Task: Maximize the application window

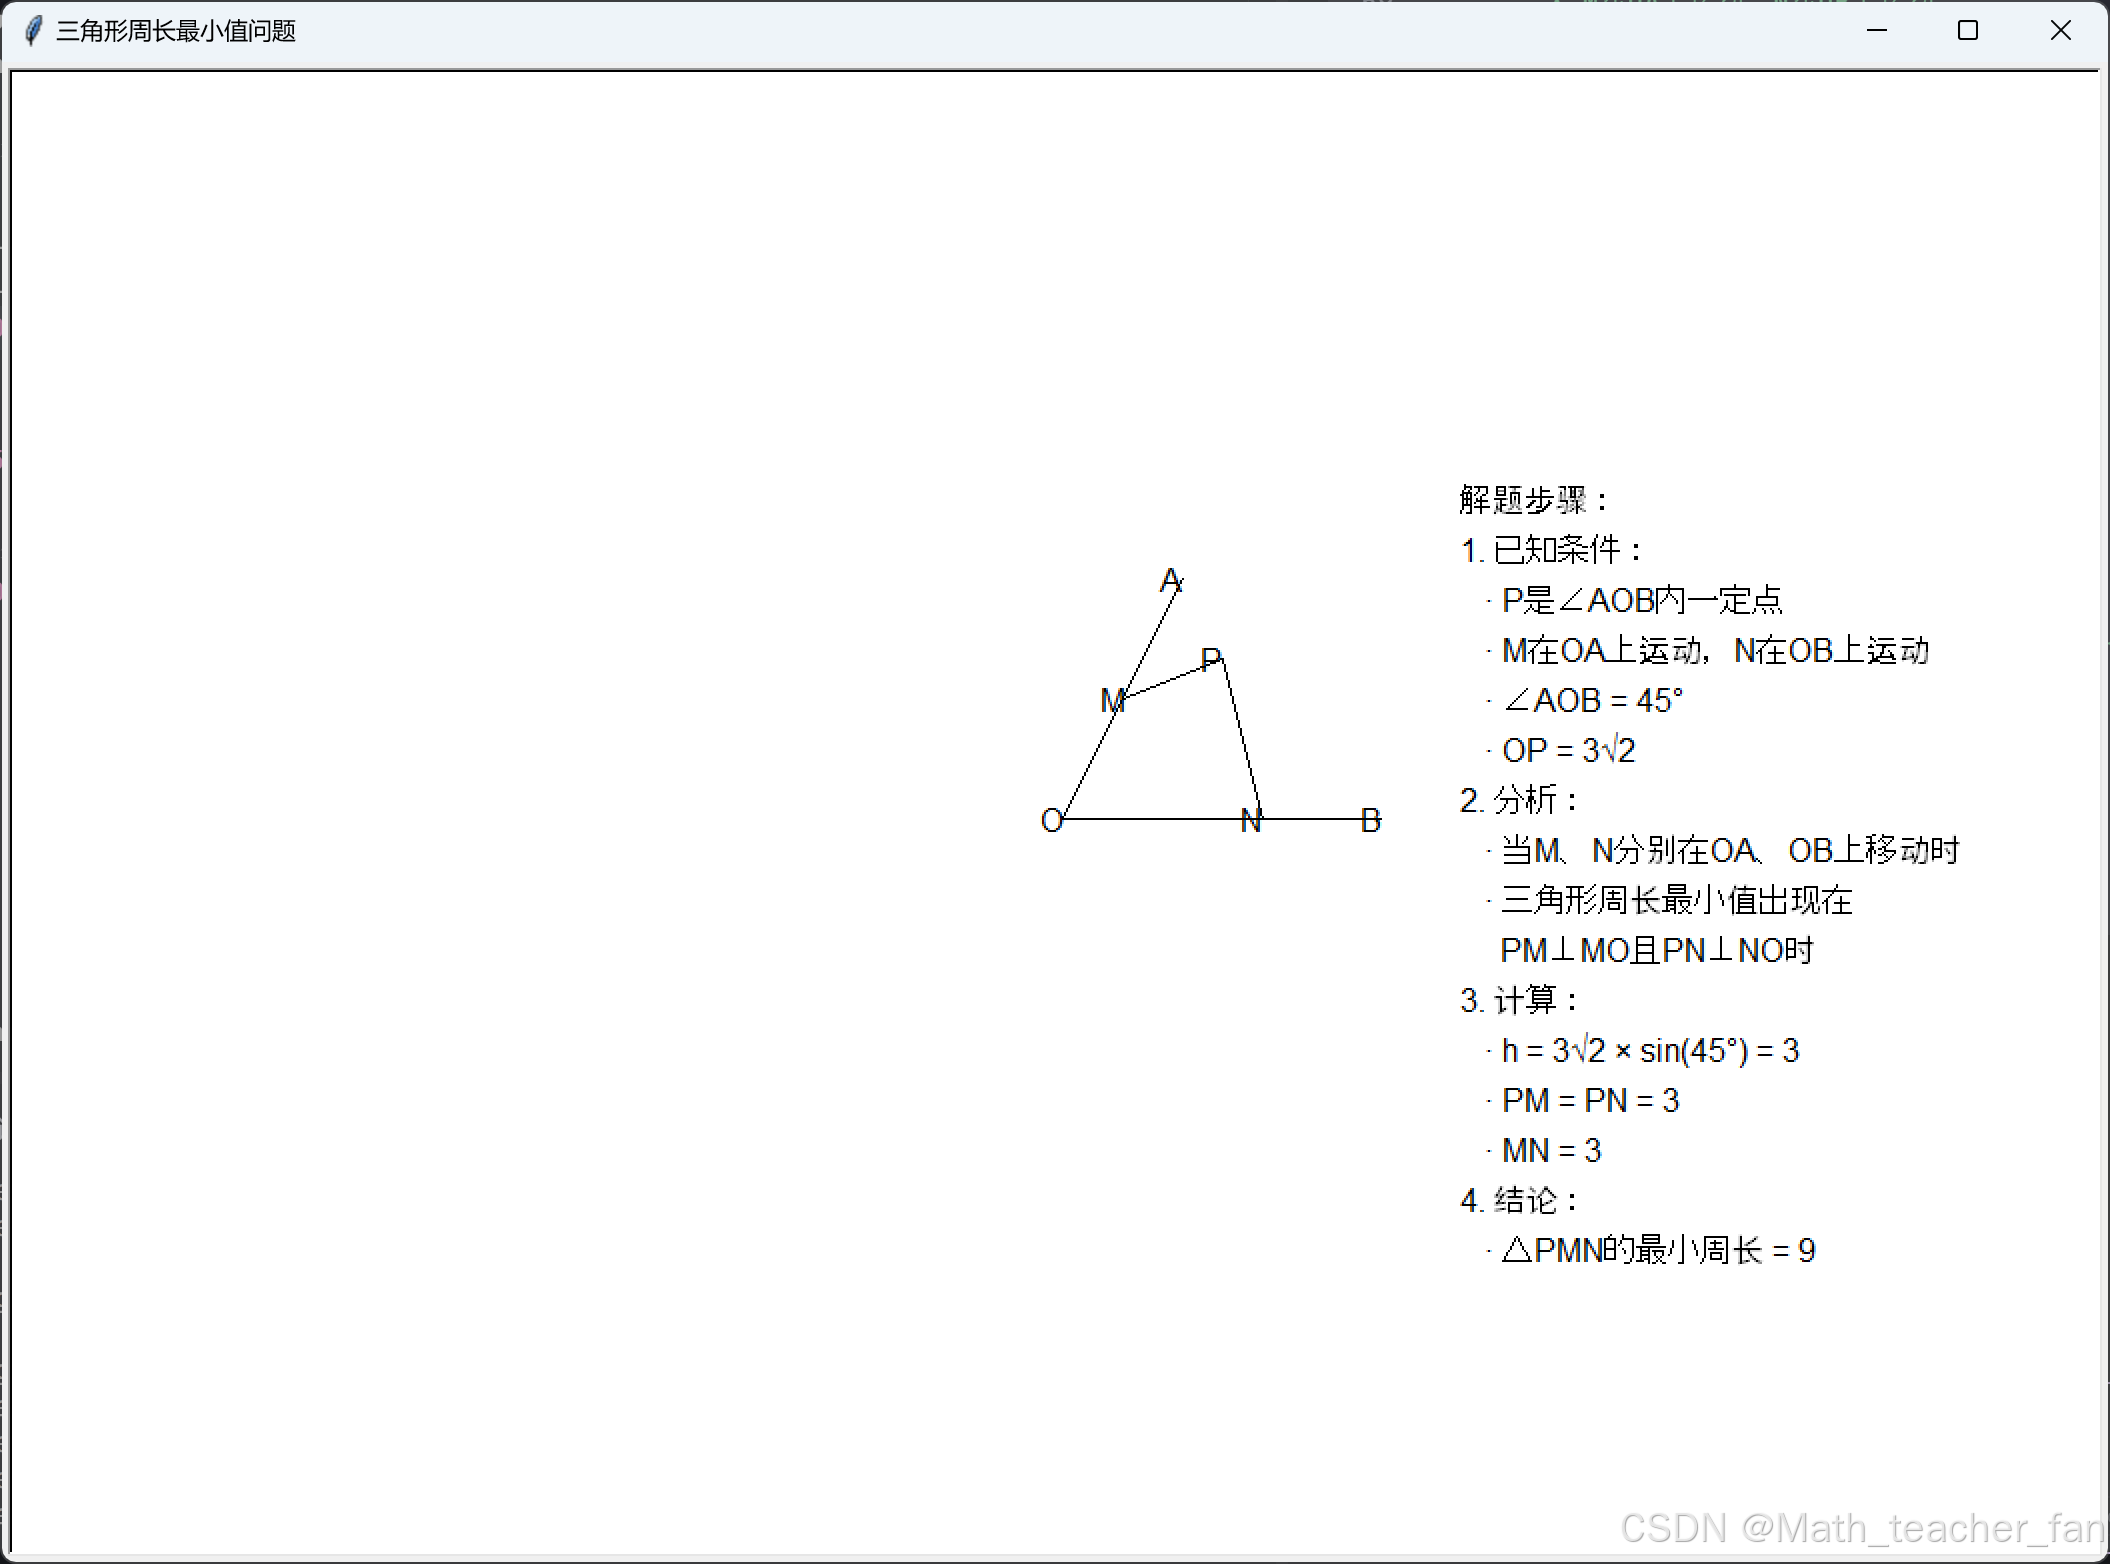Action: pyautogui.click(x=1967, y=31)
